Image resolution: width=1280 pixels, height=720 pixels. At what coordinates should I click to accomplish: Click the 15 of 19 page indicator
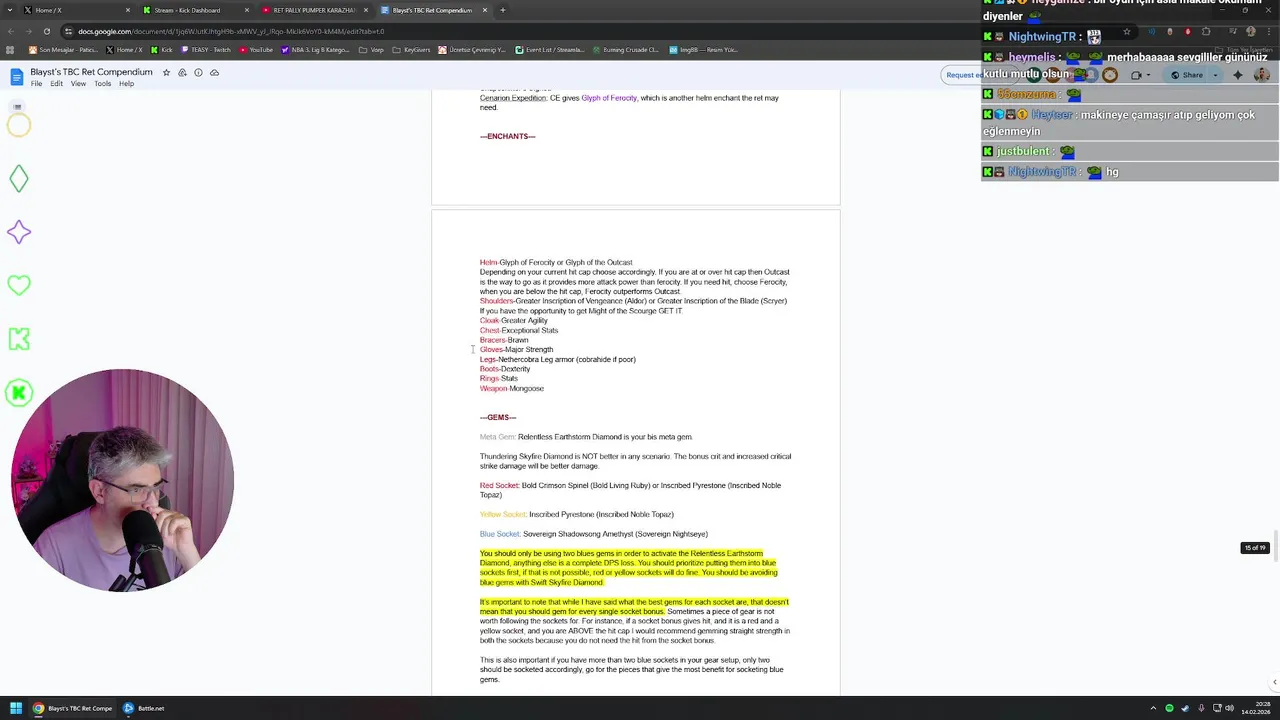click(x=1254, y=548)
